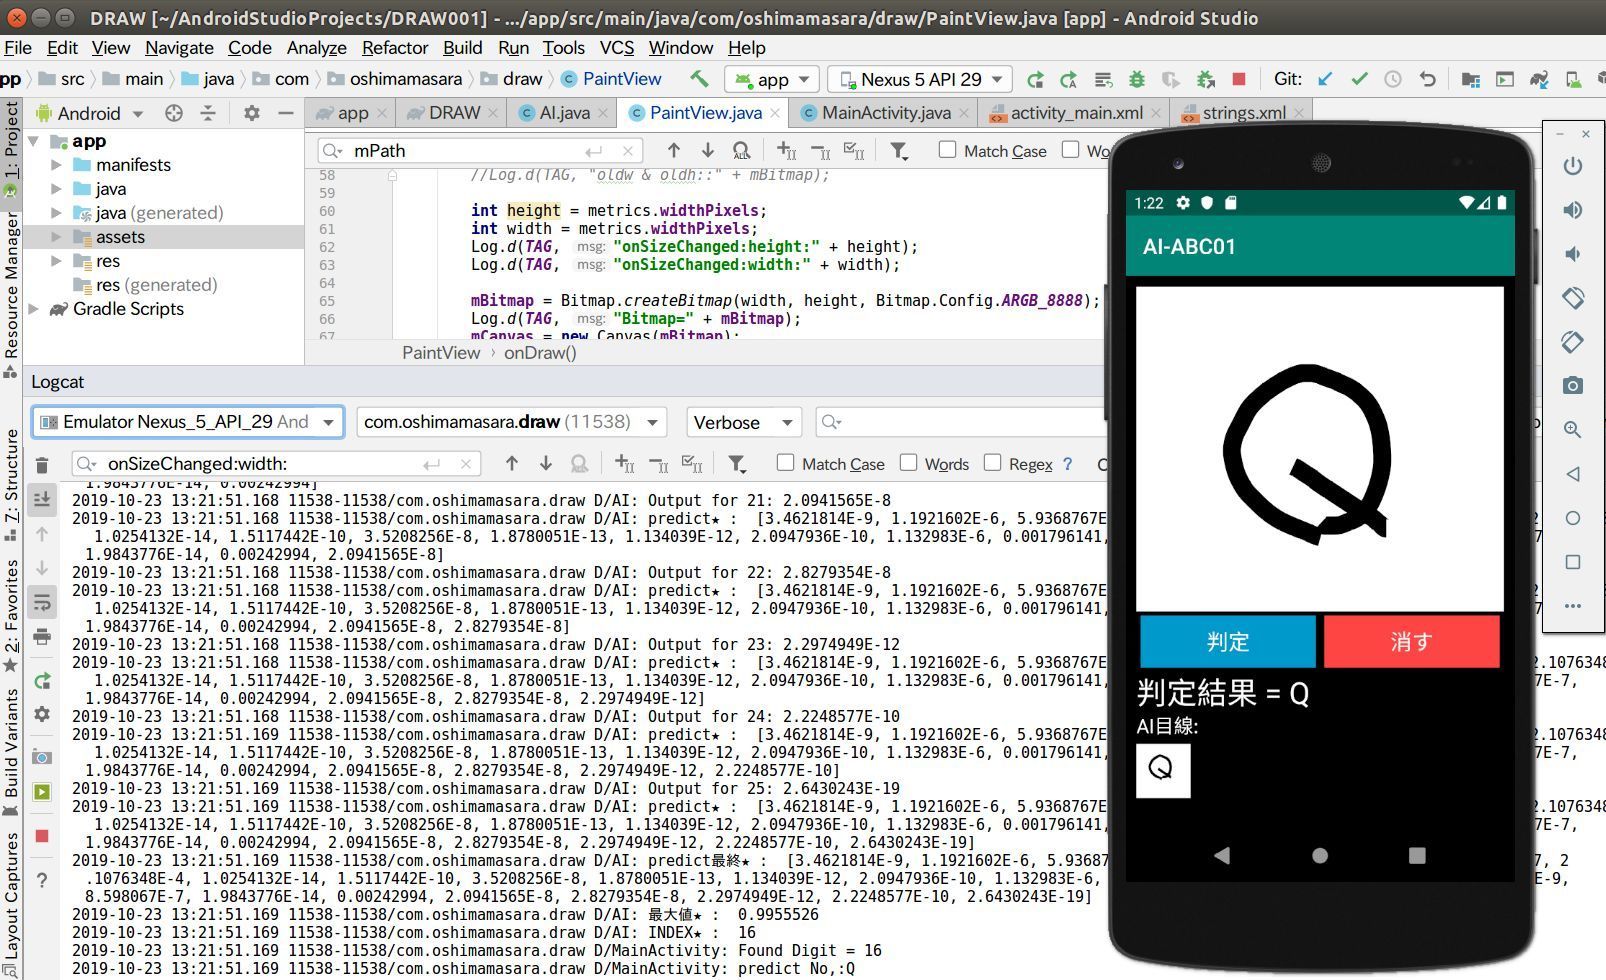This screenshot has width=1606, height=980.
Task: Click the emulator zoom icon
Action: (x=1573, y=429)
